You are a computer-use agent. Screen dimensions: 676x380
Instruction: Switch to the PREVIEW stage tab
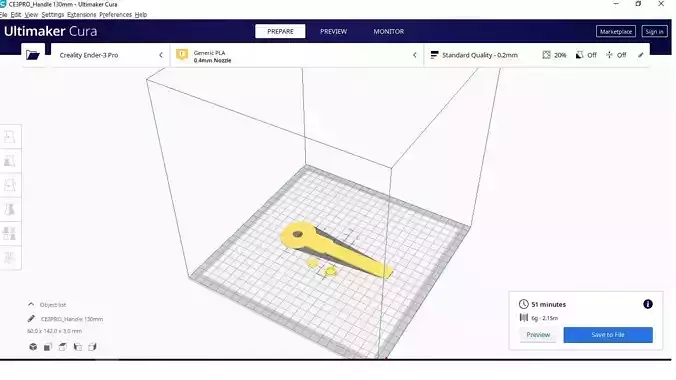click(x=333, y=31)
